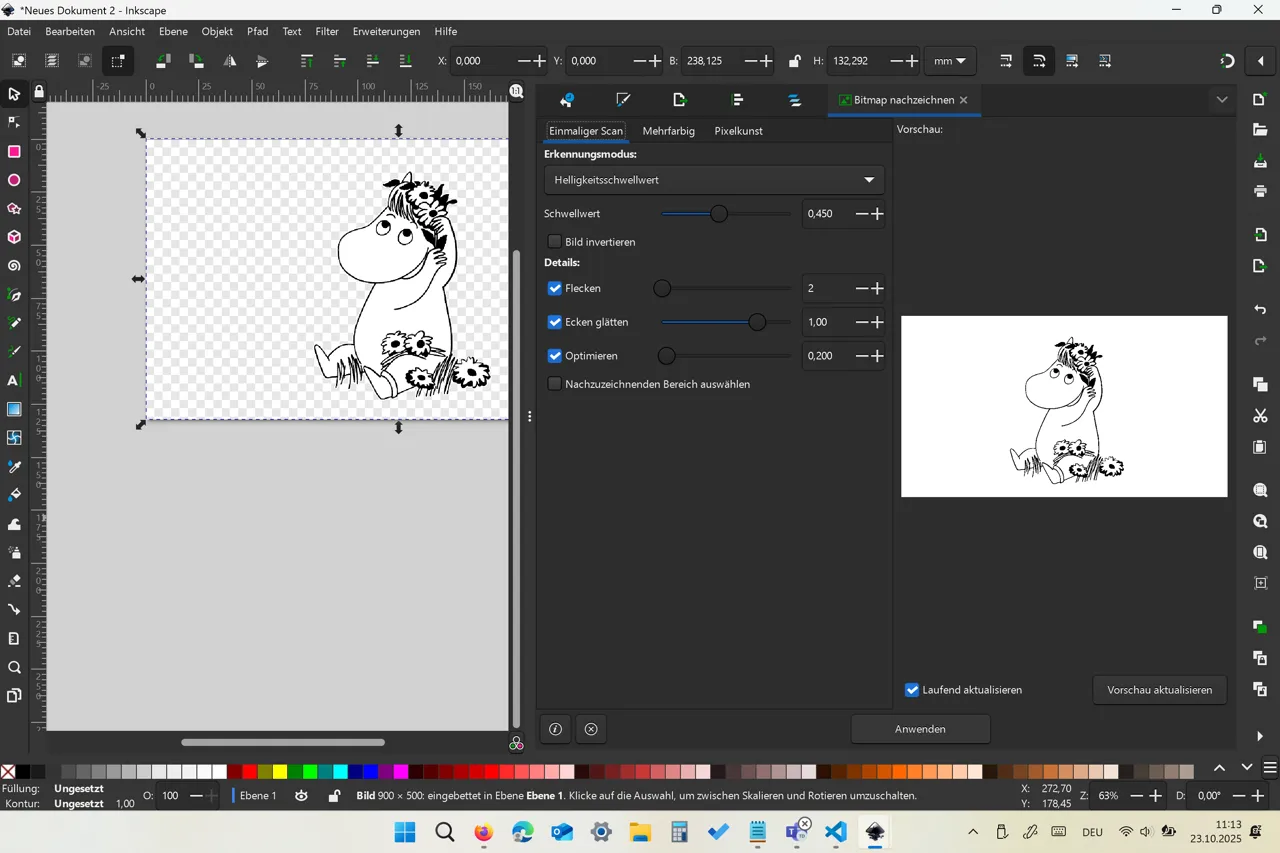This screenshot has height=853, width=1280.
Task: Open the Erweiterungen menu
Action: pos(386,31)
